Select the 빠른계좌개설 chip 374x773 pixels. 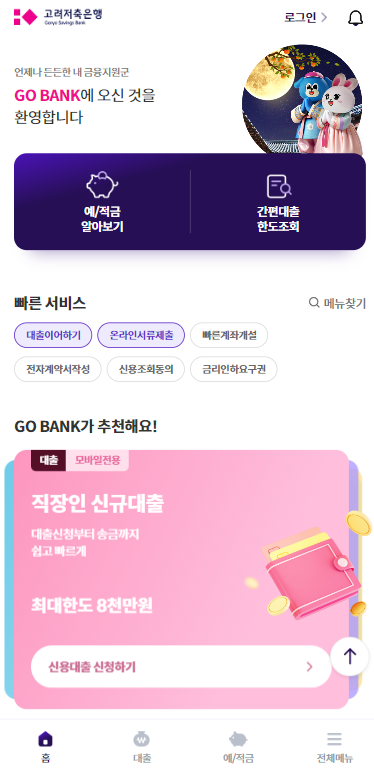click(229, 335)
